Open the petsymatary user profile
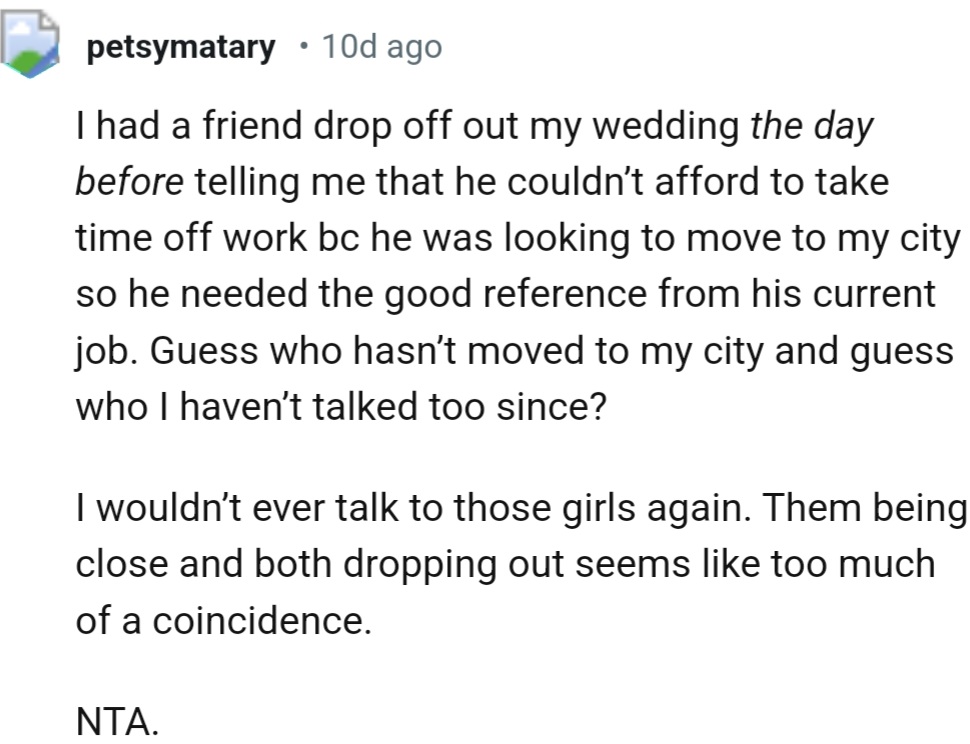The height and width of the screenshot is (744, 970). click(181, 47)
